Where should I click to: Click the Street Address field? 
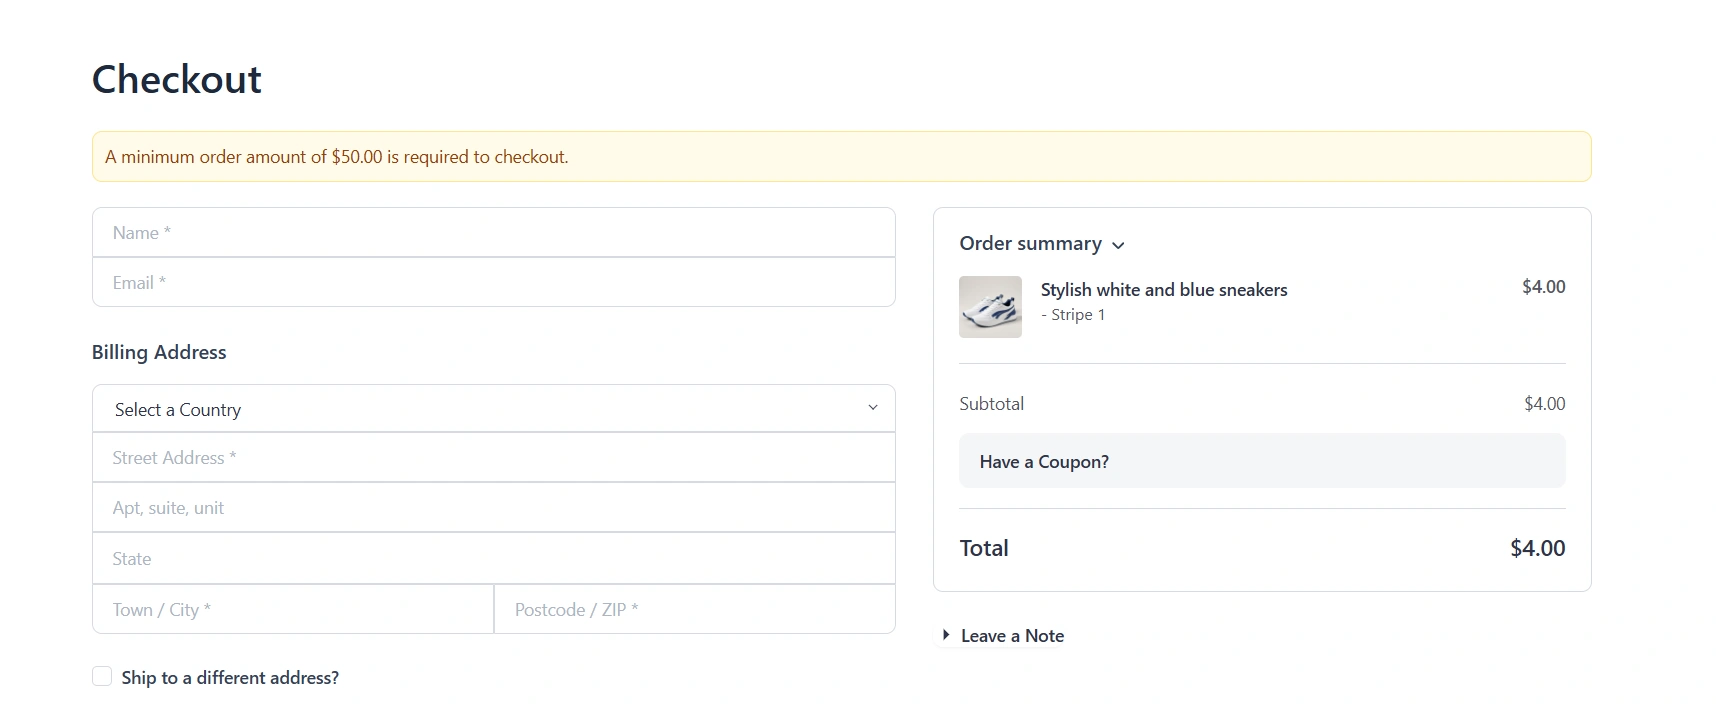493,457
